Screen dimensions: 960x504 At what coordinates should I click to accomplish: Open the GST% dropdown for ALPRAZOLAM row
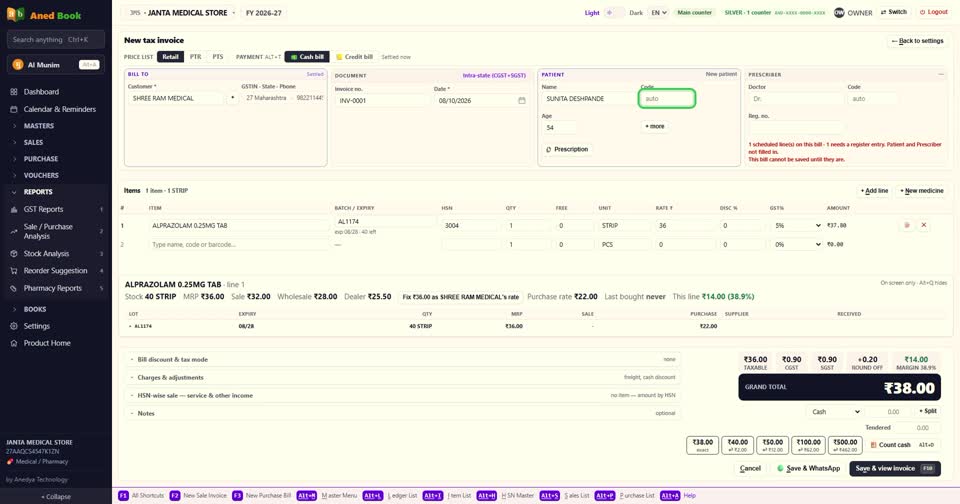[x=797, y=225]
